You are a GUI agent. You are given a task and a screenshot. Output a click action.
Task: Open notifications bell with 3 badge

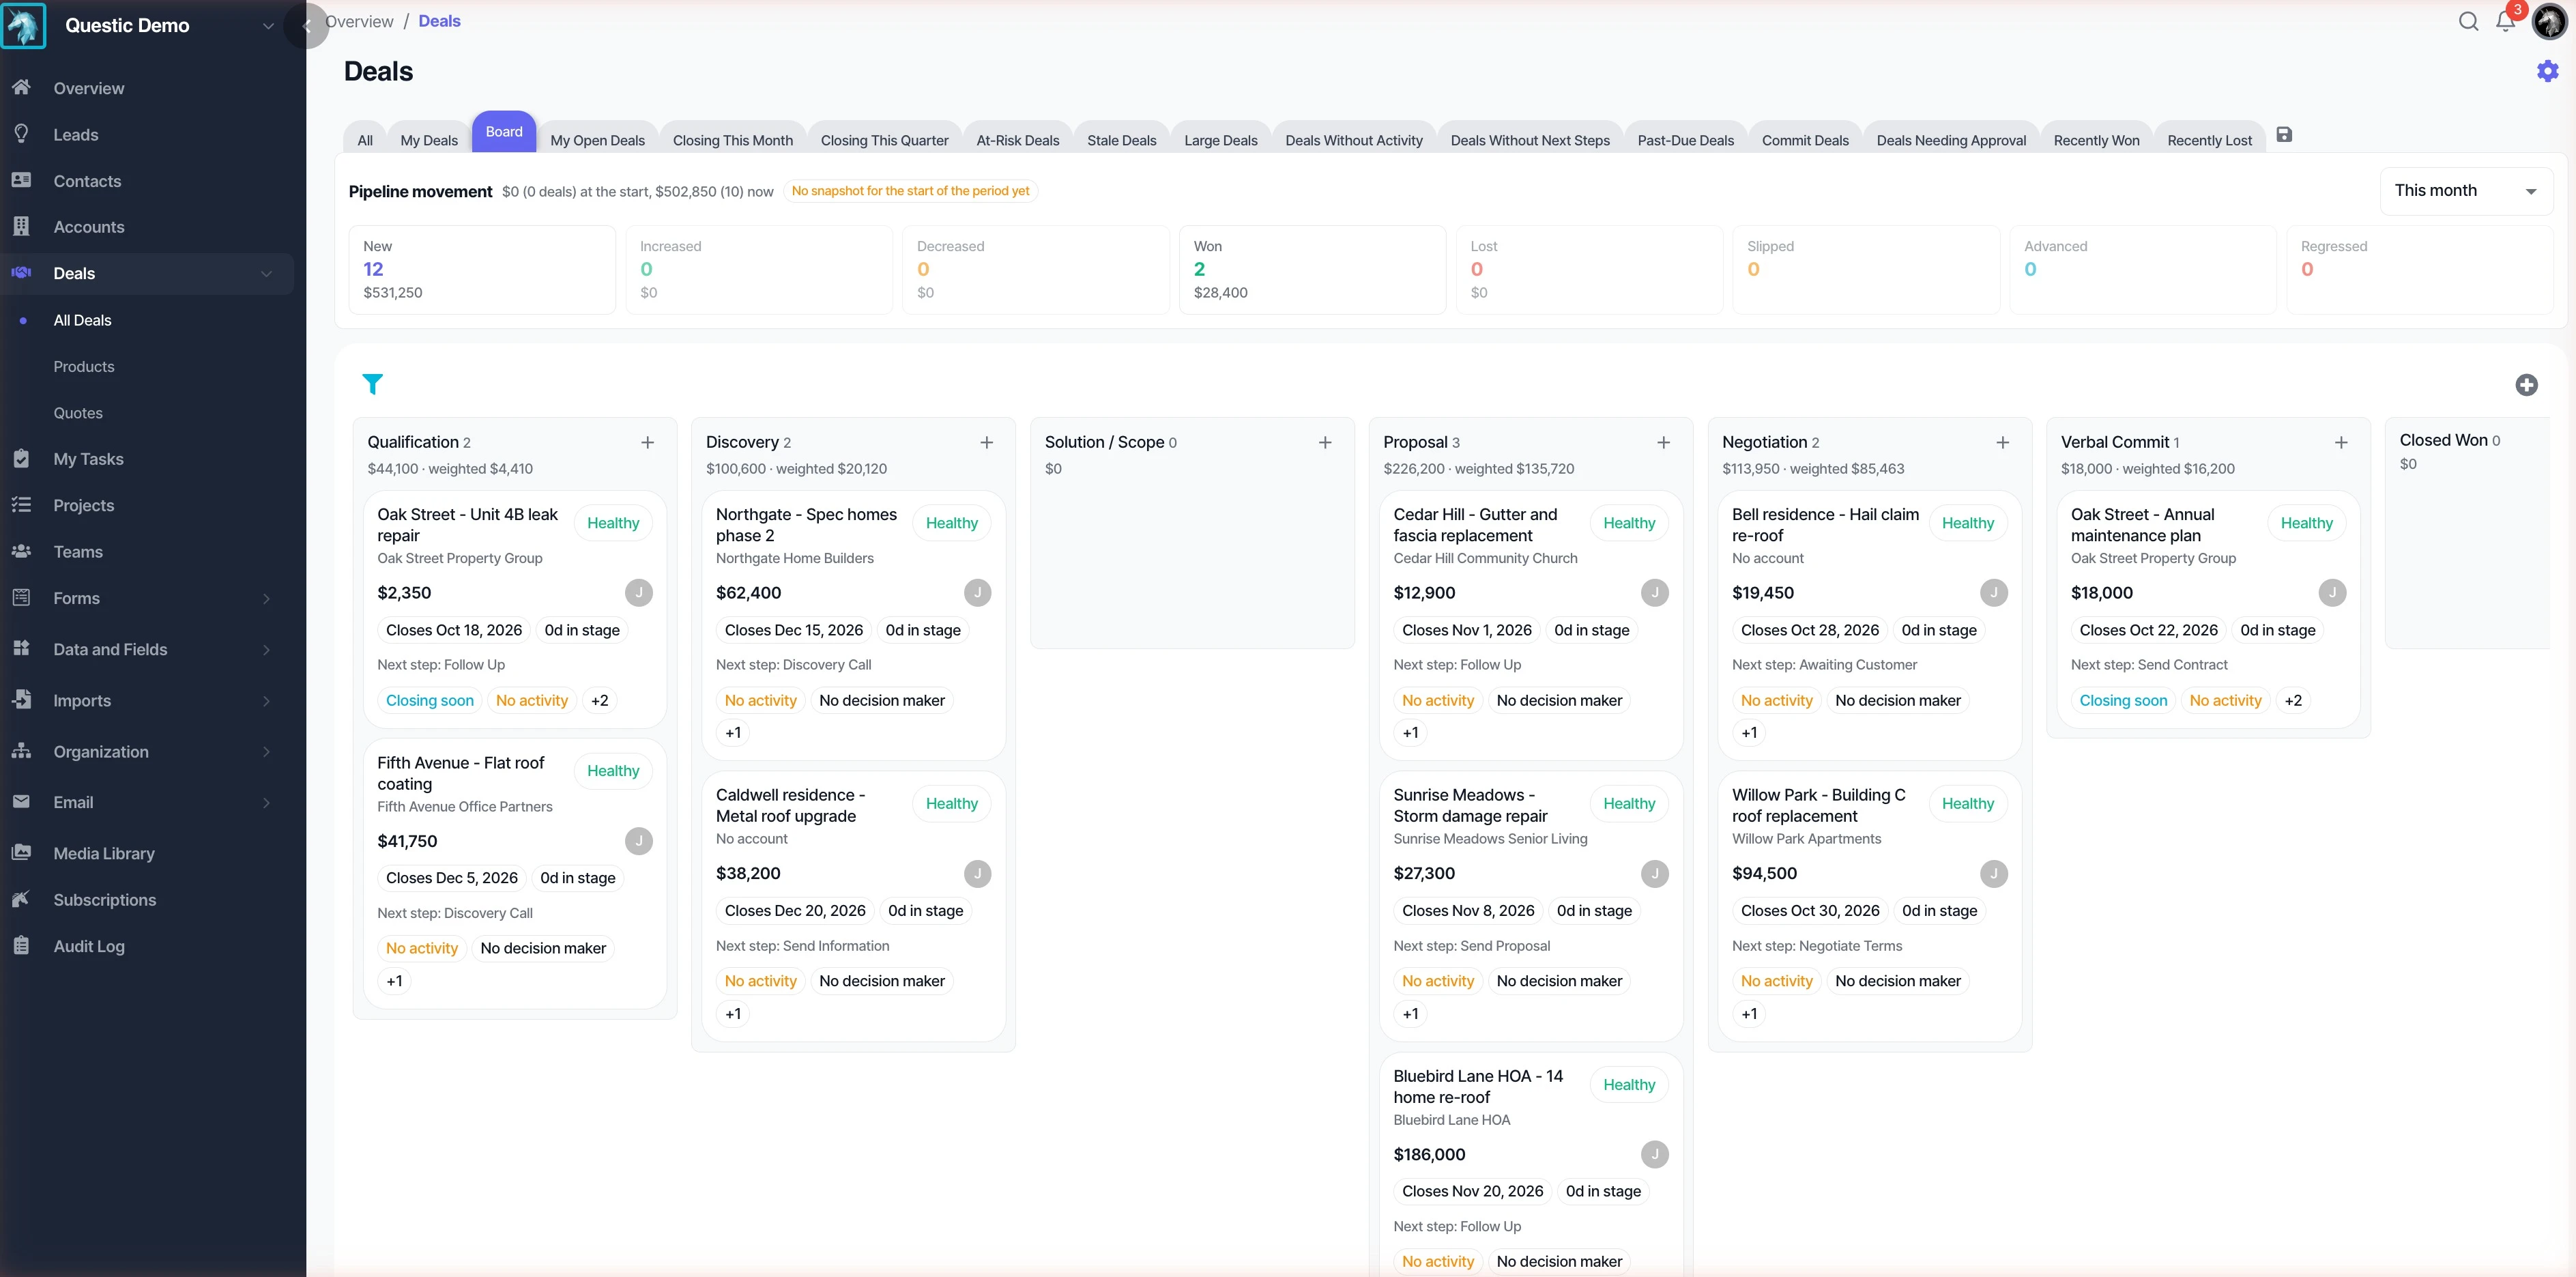(2505, 21)
